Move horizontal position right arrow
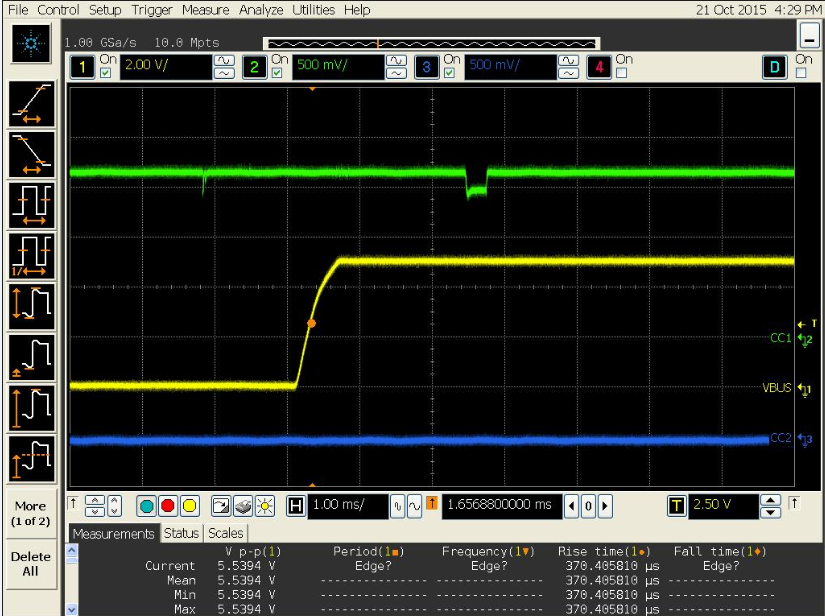 coord(605,506)
